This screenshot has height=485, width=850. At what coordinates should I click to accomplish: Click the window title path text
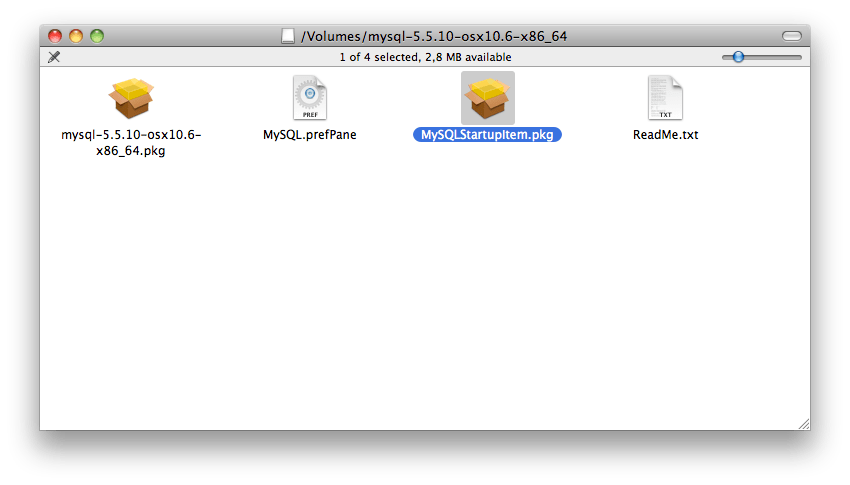[x=434, y=36]
